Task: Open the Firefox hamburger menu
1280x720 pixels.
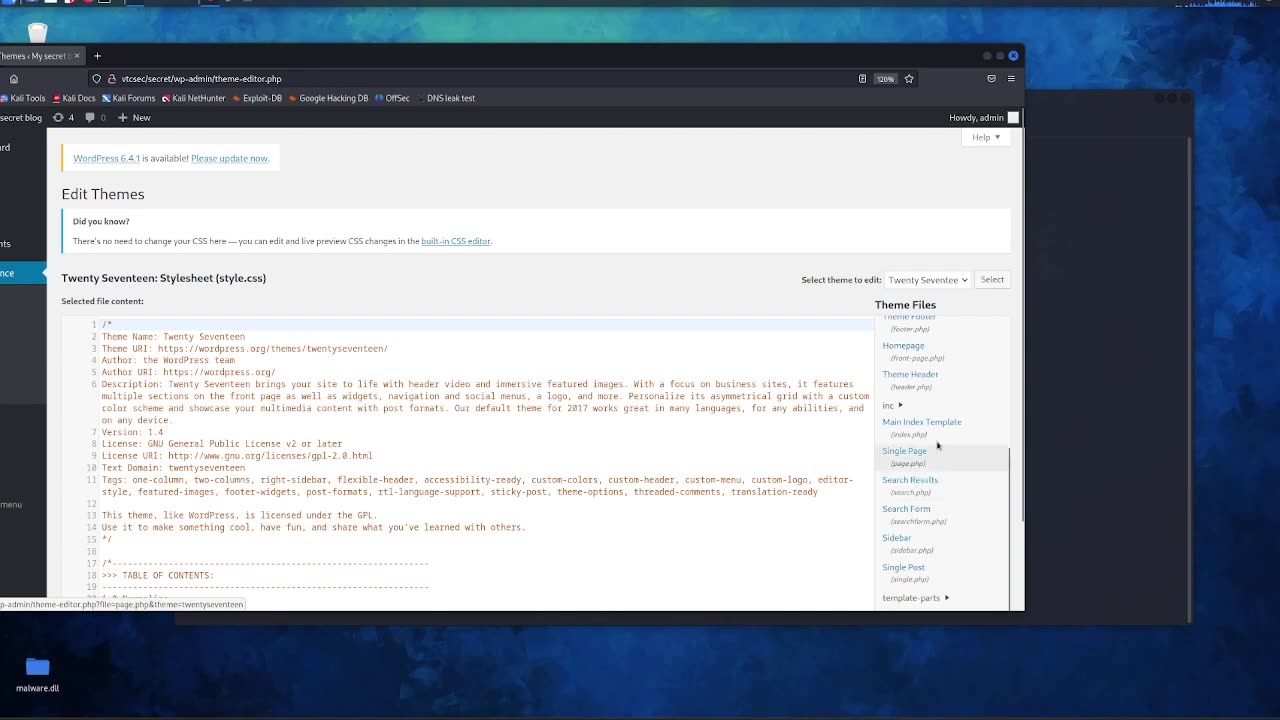Action: tap(1011, 79)
